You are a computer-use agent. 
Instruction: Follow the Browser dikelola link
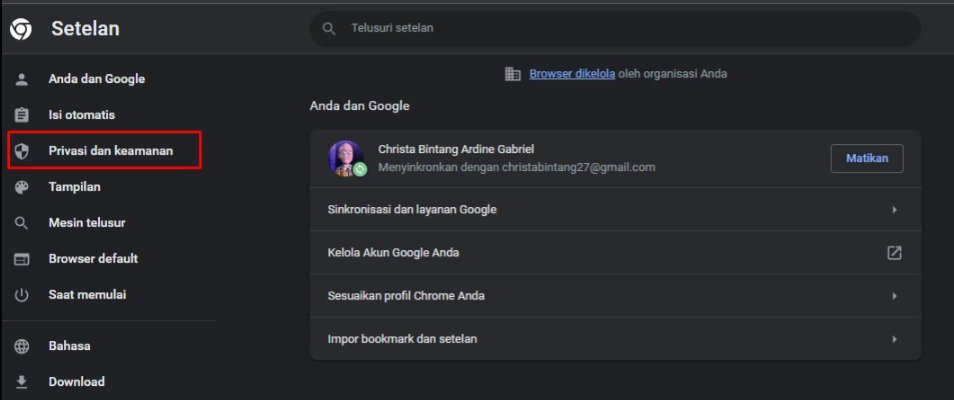pyautogui.click(x=572, y=74)
